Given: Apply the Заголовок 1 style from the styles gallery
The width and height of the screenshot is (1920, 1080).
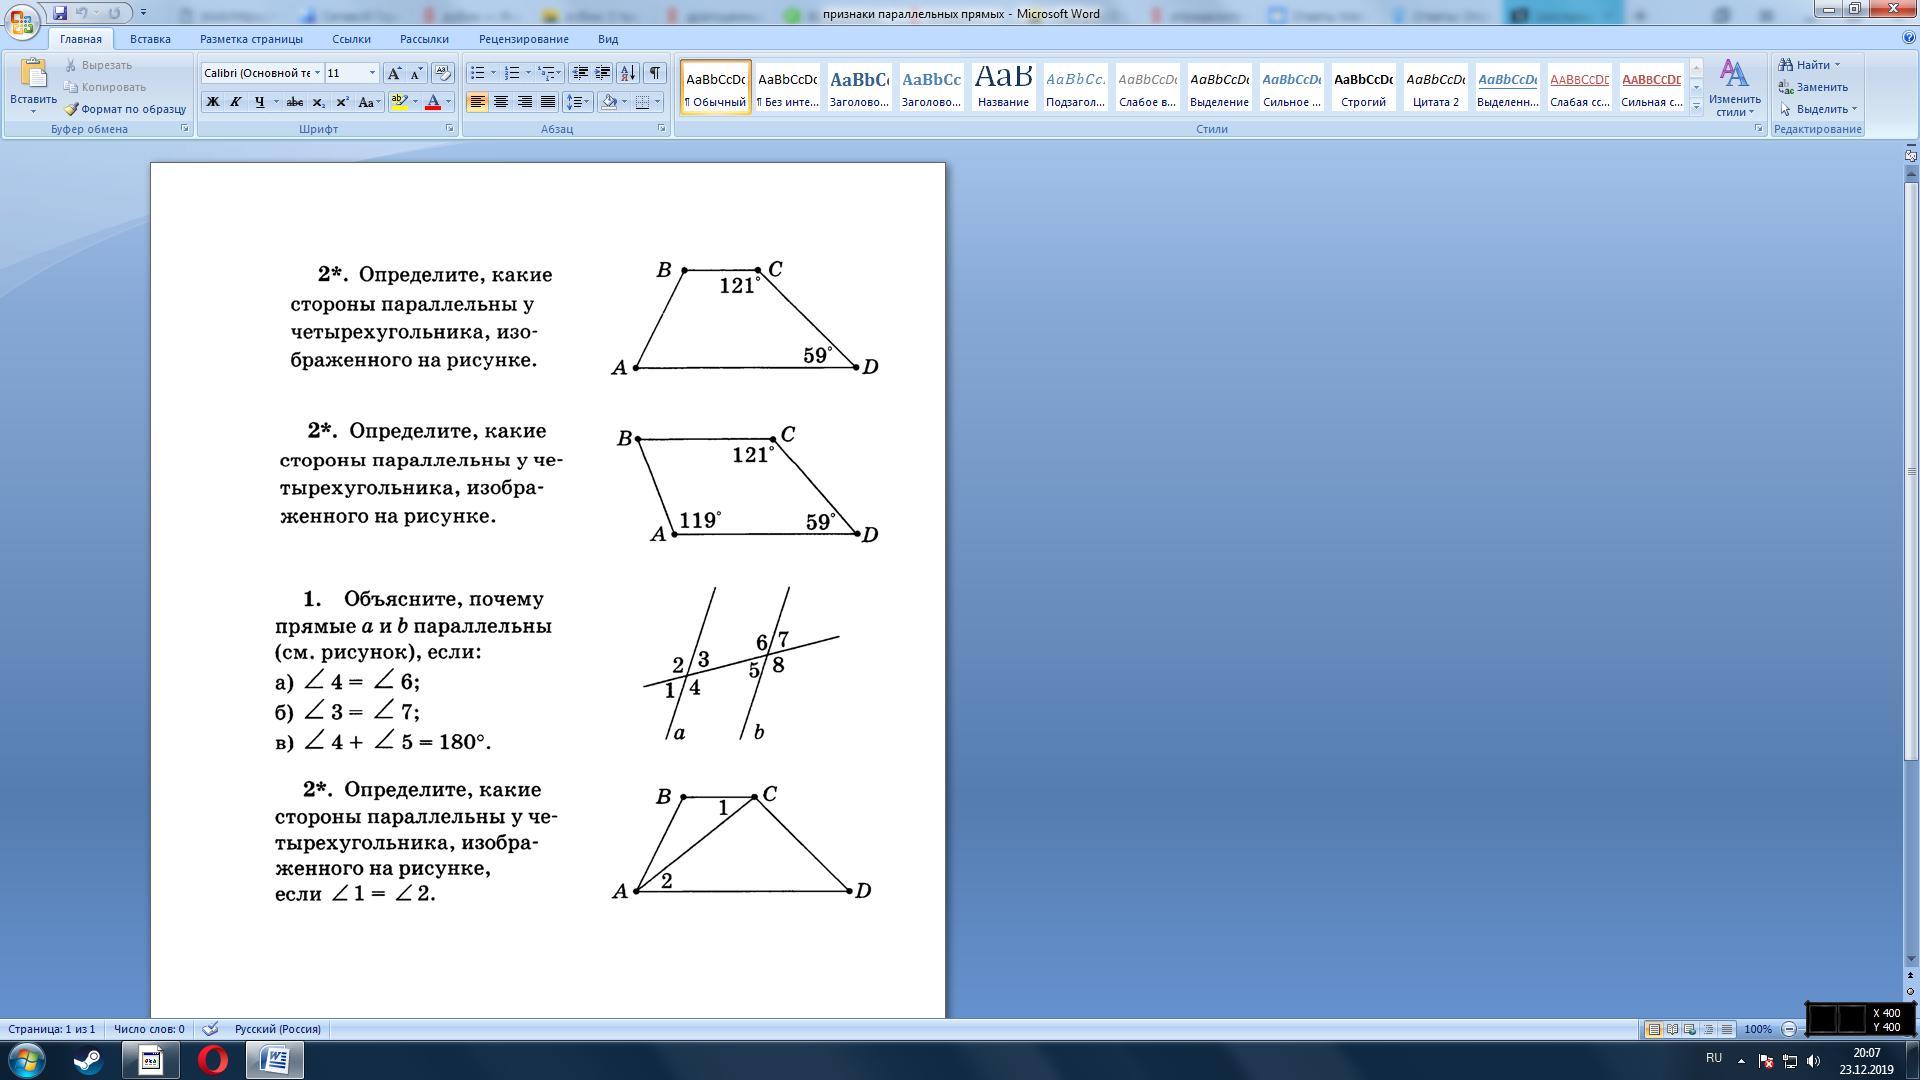Looking at the screenshot, I should click(x=859, y=87).
